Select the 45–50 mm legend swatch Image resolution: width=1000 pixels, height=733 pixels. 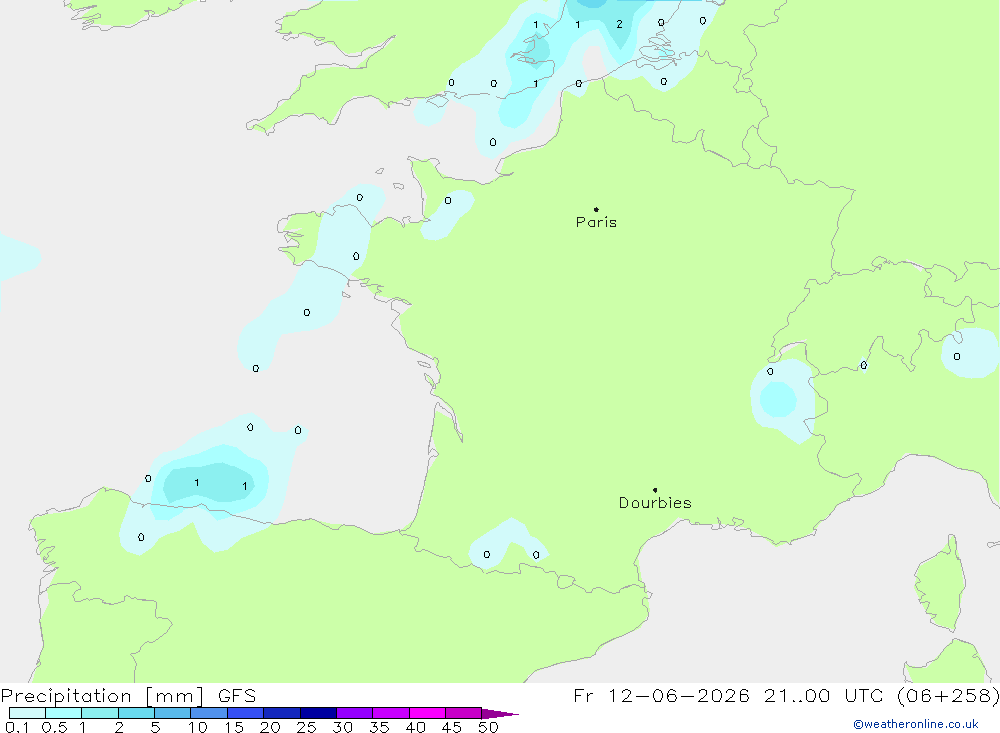[x=464, y=713]
